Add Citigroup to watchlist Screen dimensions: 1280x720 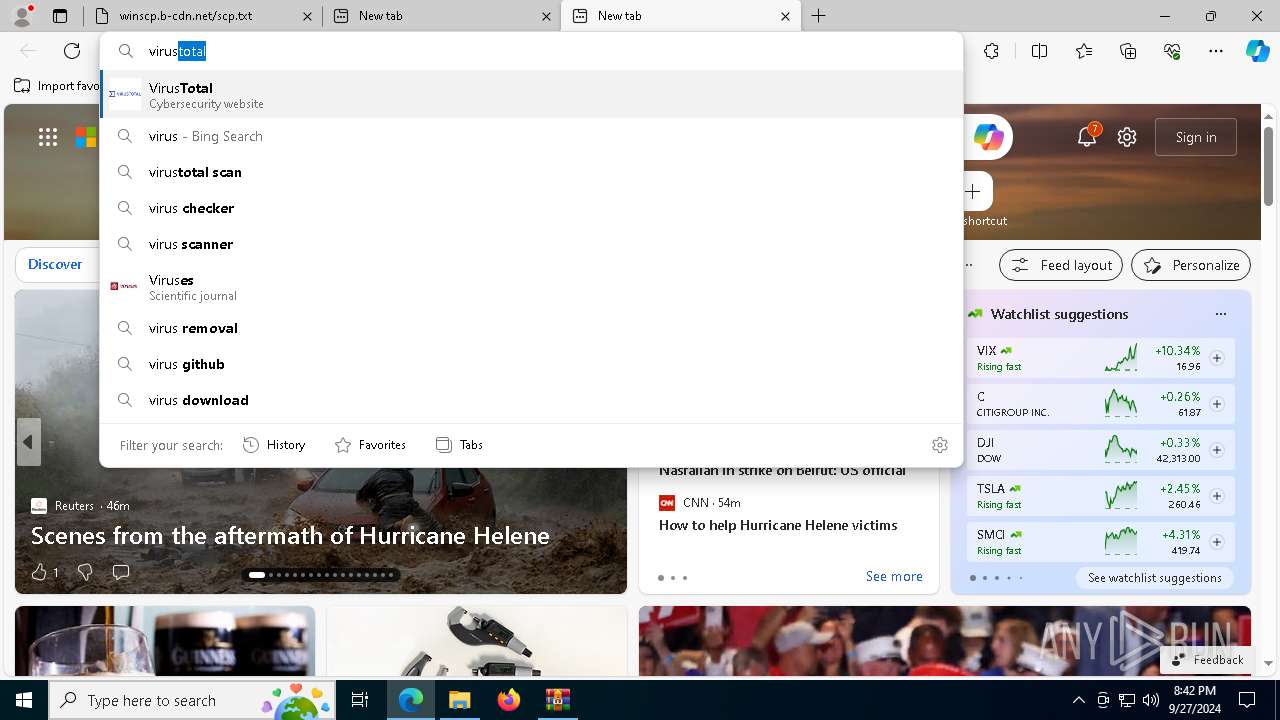(x=1217, y=404)
